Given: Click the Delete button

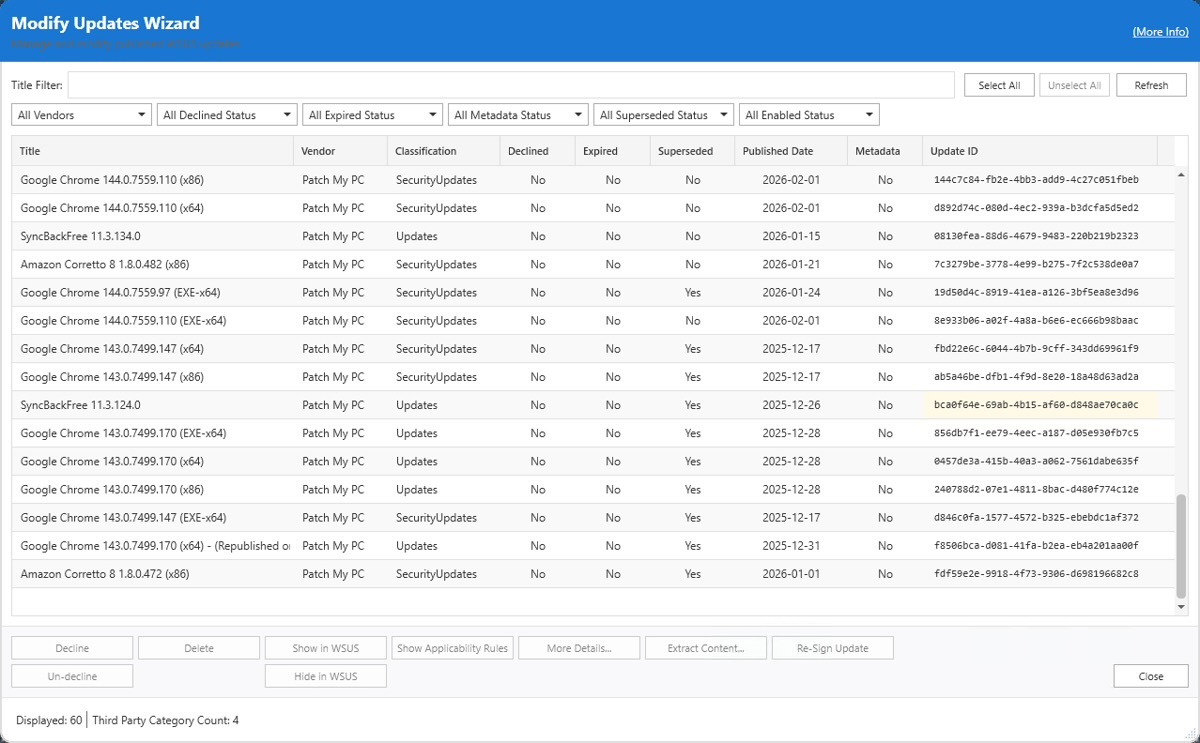Looking at the screenshot, I should click(199, 648).
